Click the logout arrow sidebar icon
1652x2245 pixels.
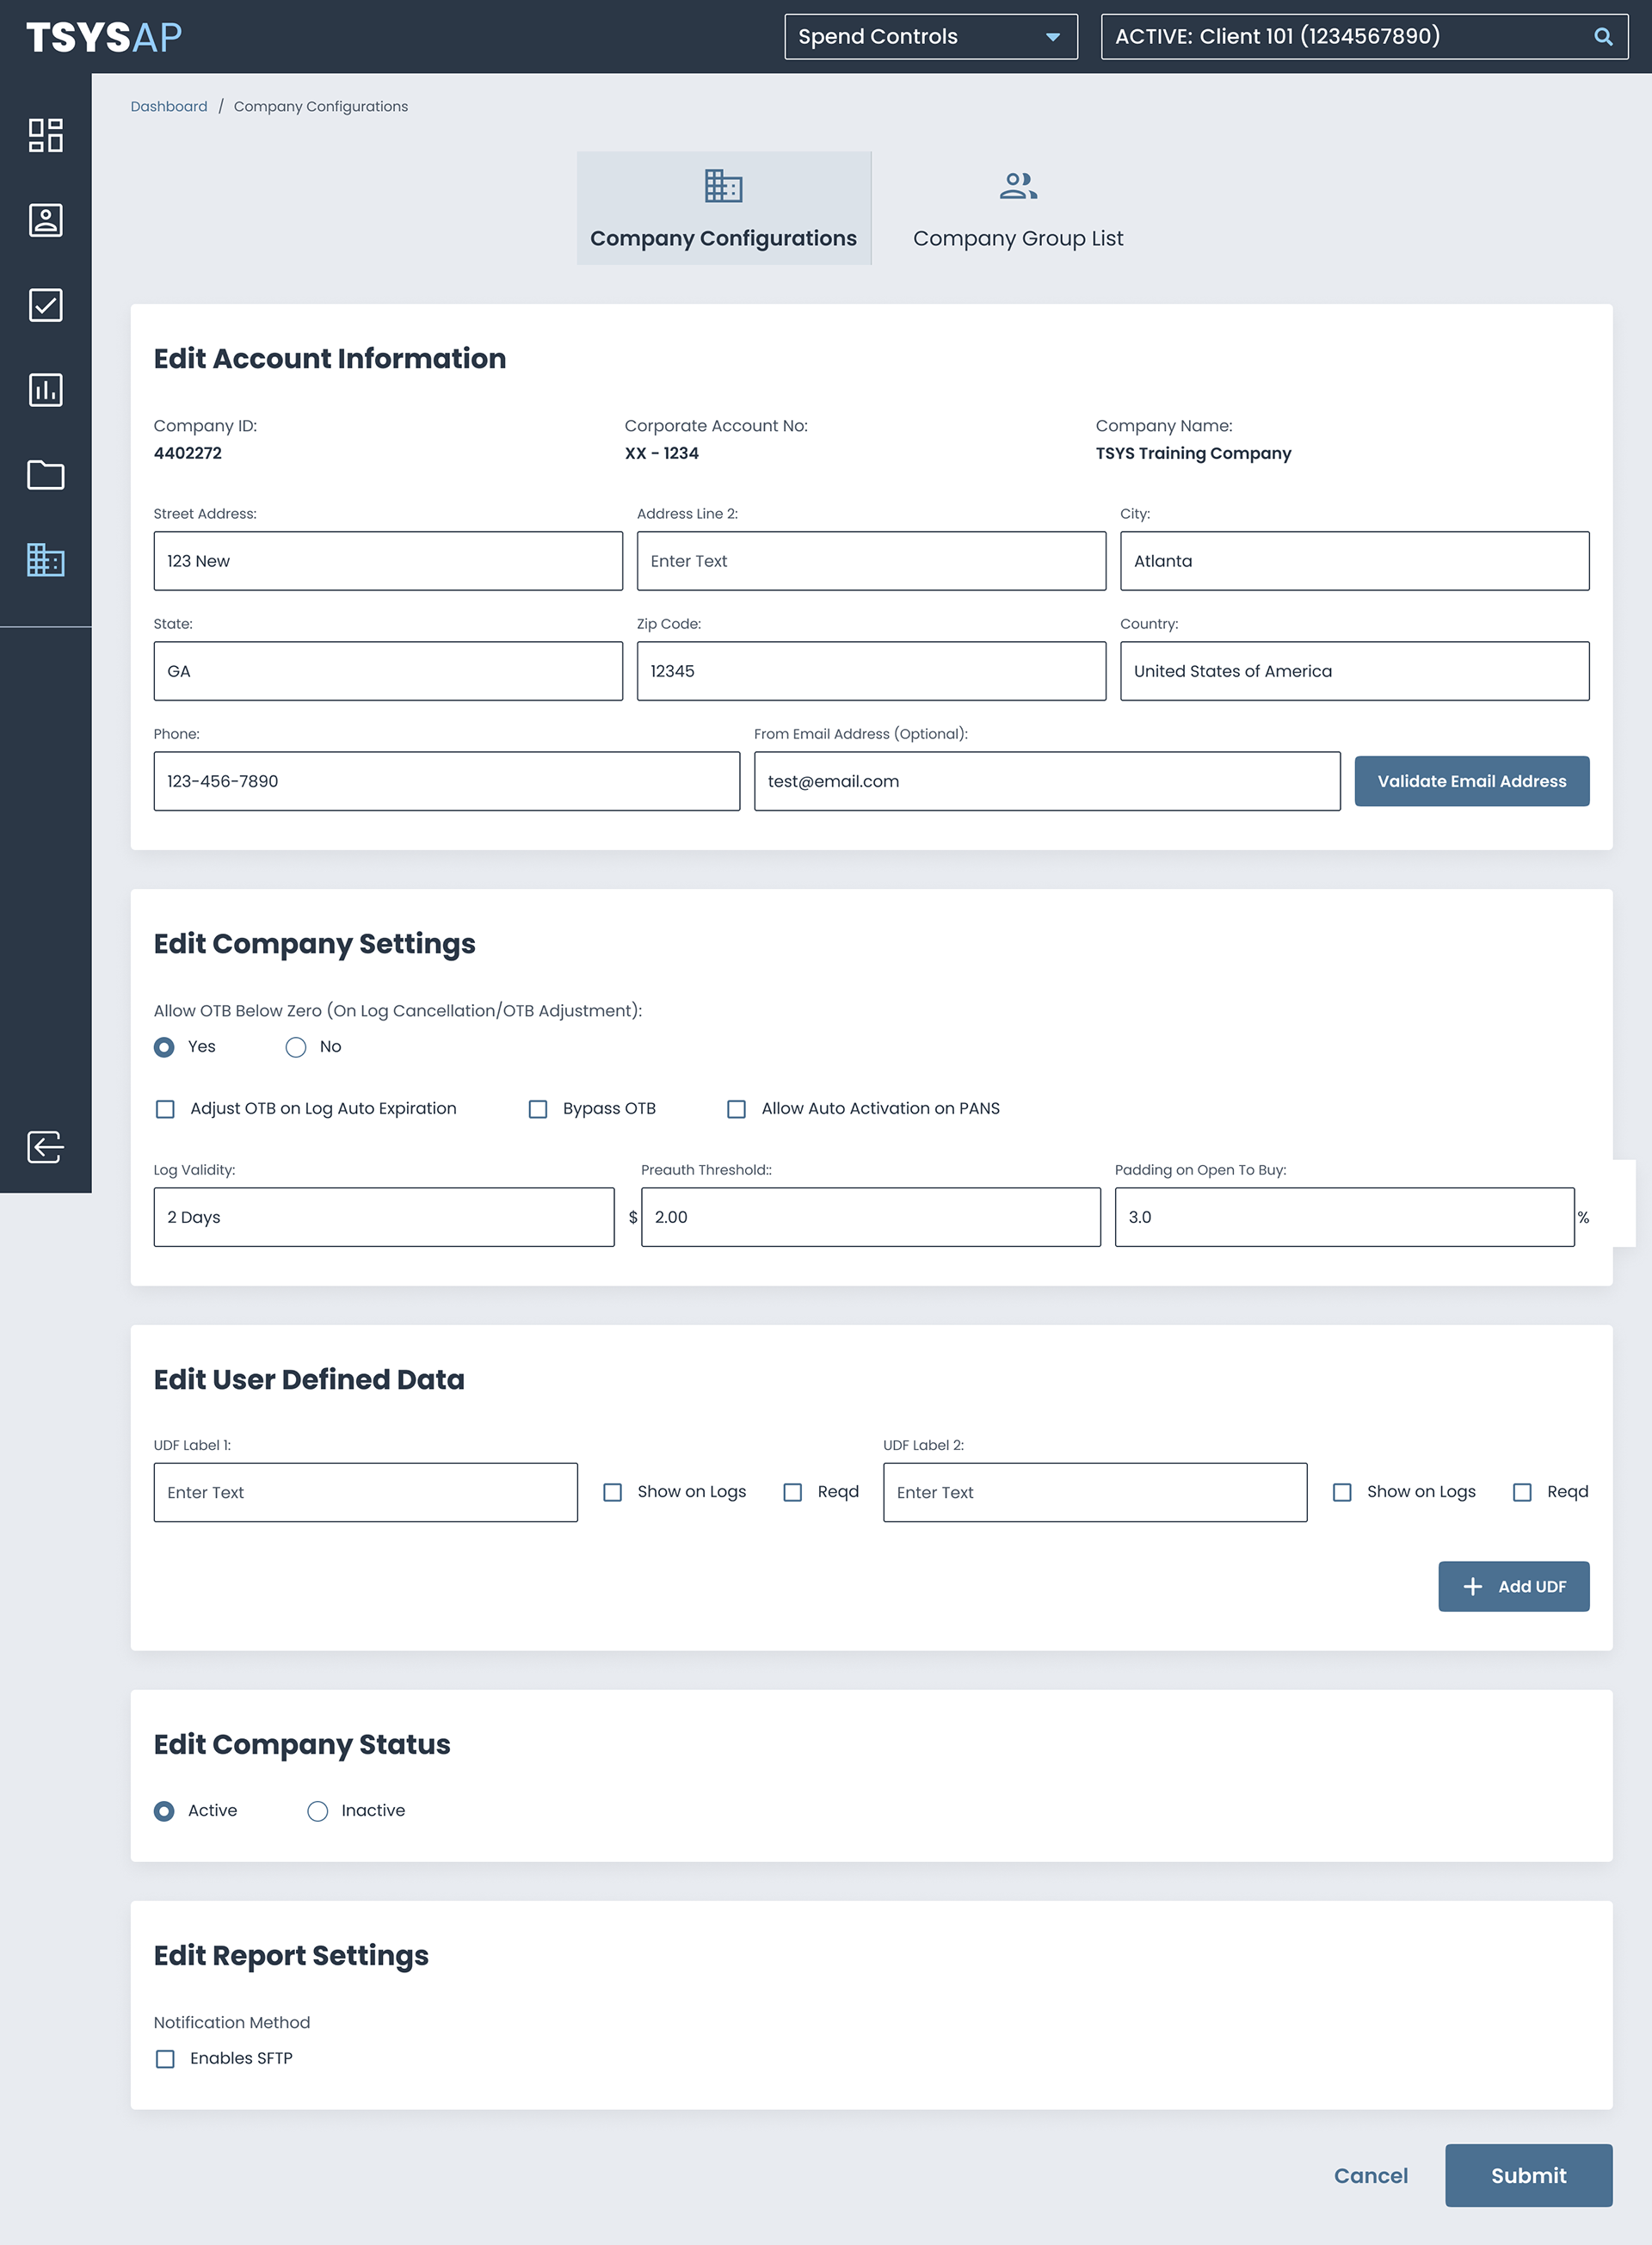[x=46, y=1147]
